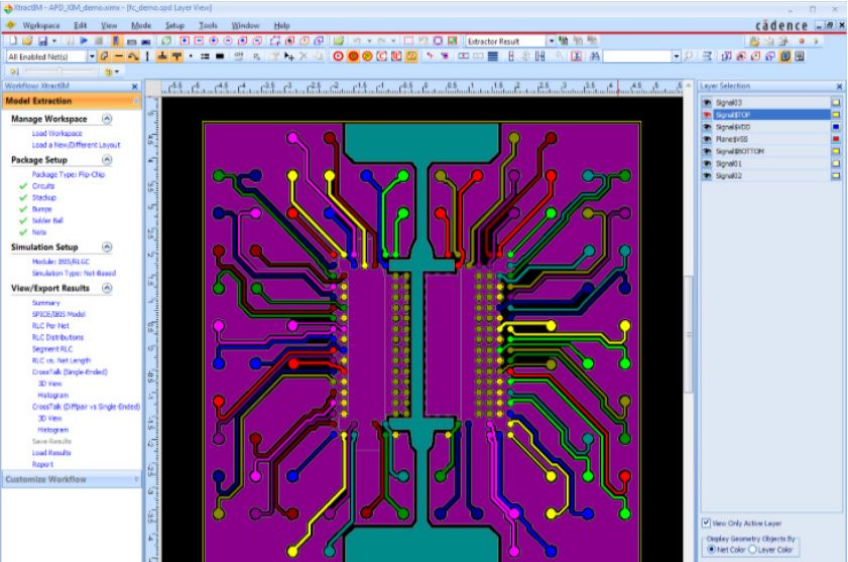Click the orange filled circle icon

pyautogui.click(x=353, y=56)
